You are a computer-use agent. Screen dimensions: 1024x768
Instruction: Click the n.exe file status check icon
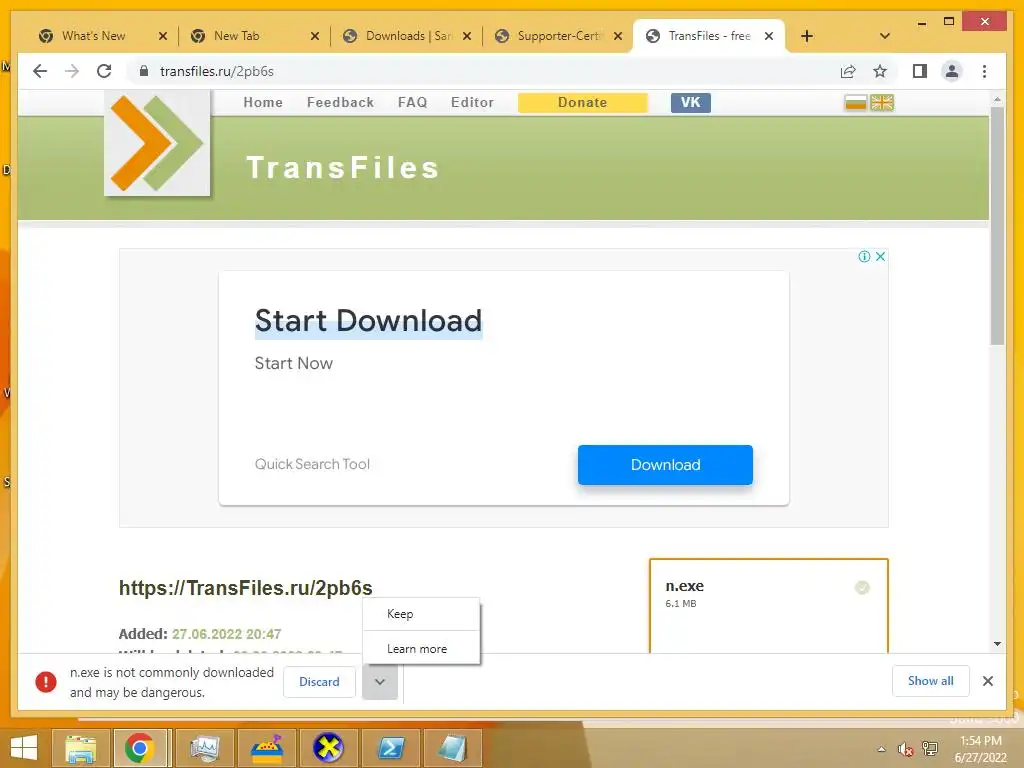[862, 588]
